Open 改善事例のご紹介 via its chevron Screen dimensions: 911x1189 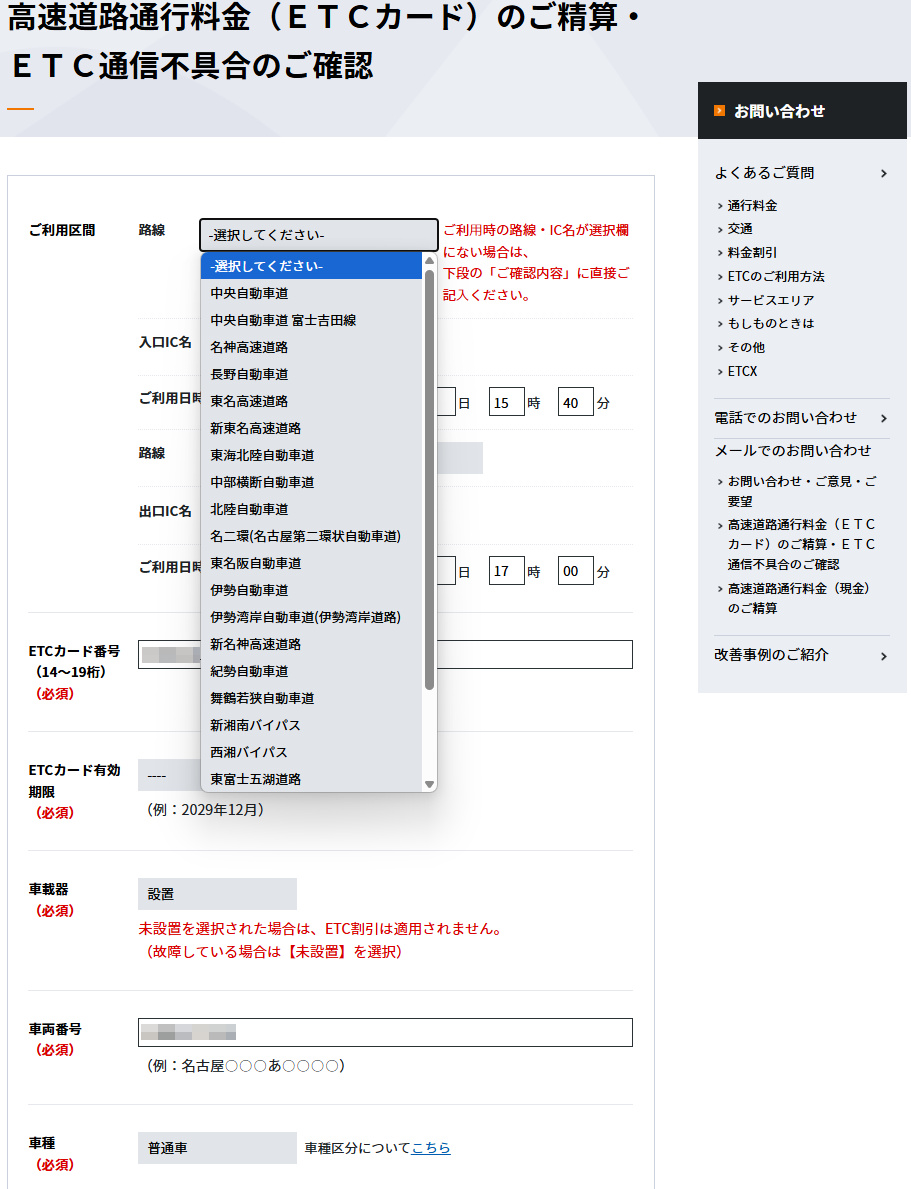883,656
